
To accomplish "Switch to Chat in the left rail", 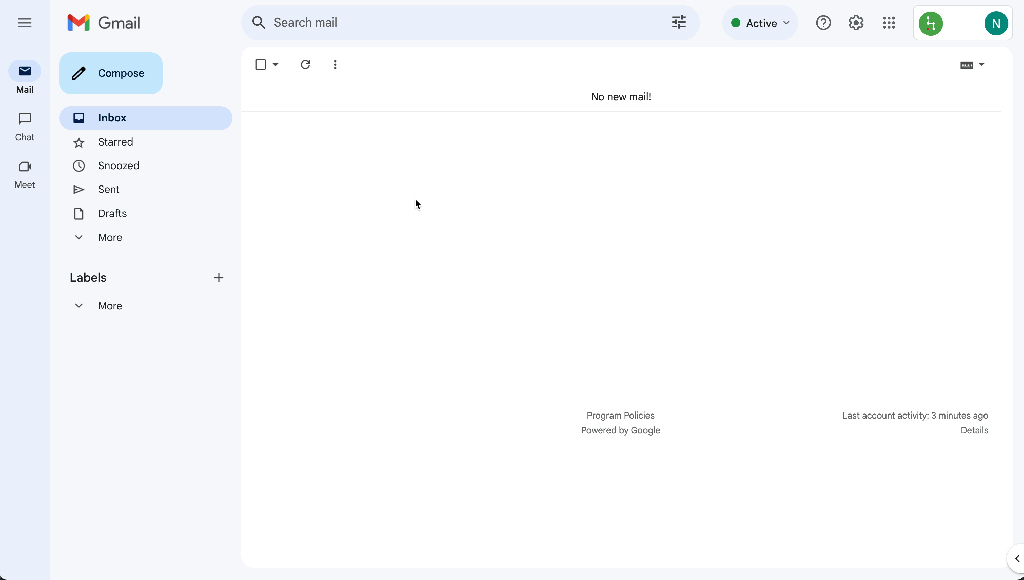I will click(x=25, y=125).
